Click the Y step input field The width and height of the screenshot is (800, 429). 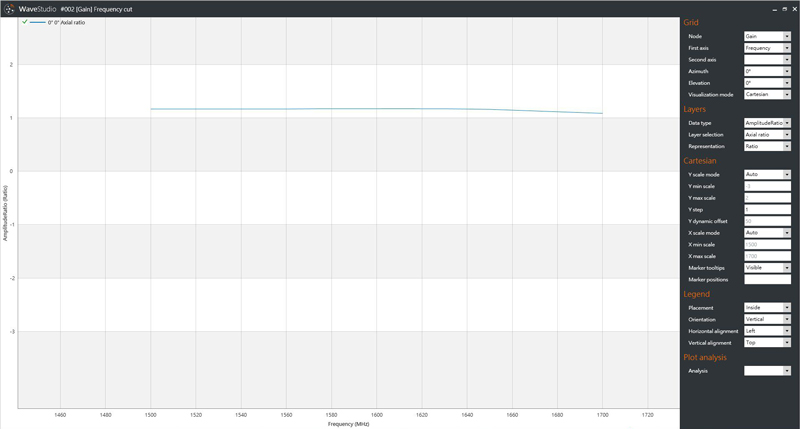click(767, 209)
